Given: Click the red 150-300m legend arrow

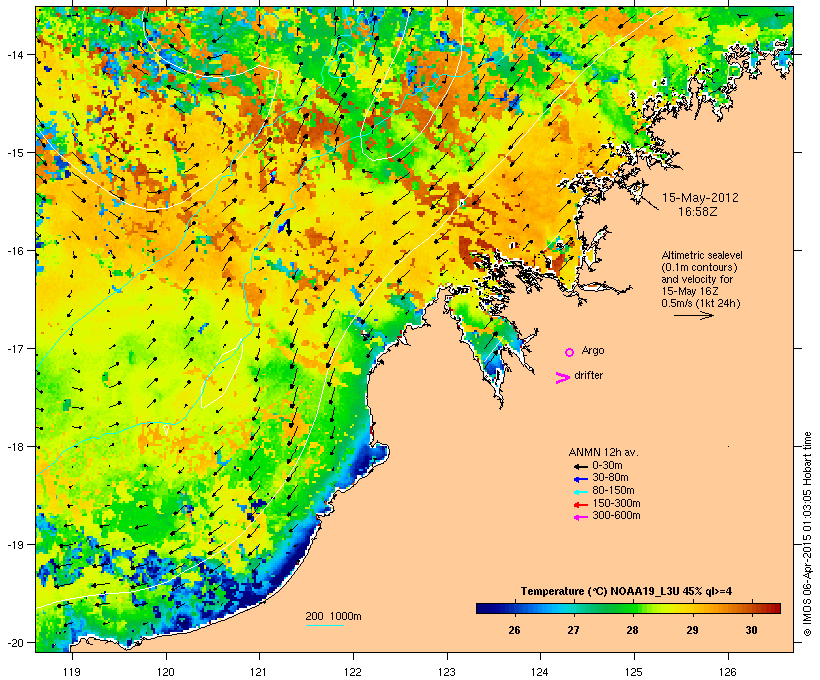Looking at the screenshot, I should [x=580, y=505].
